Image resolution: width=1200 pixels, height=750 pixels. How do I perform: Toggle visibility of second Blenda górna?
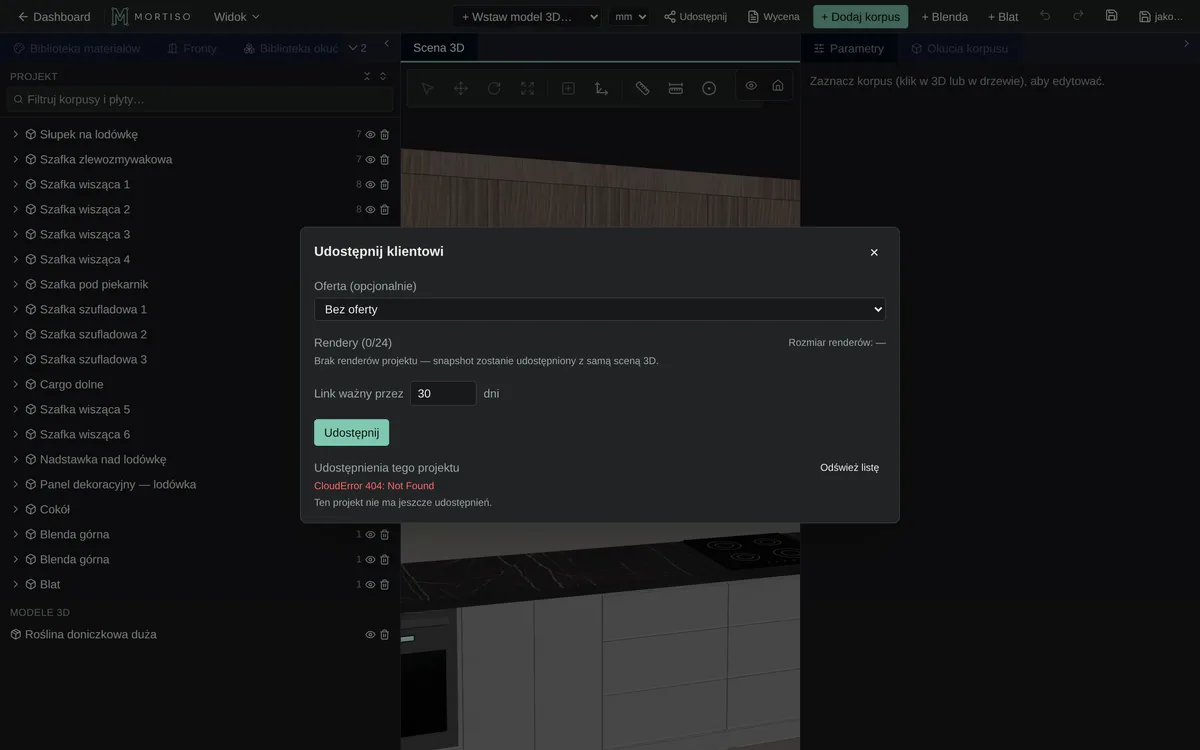370,559
